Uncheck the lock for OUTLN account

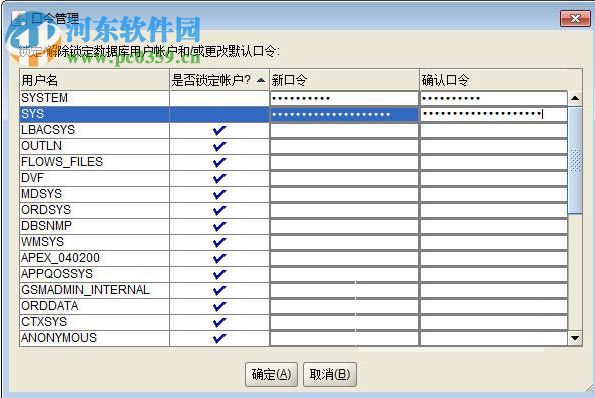219,146
